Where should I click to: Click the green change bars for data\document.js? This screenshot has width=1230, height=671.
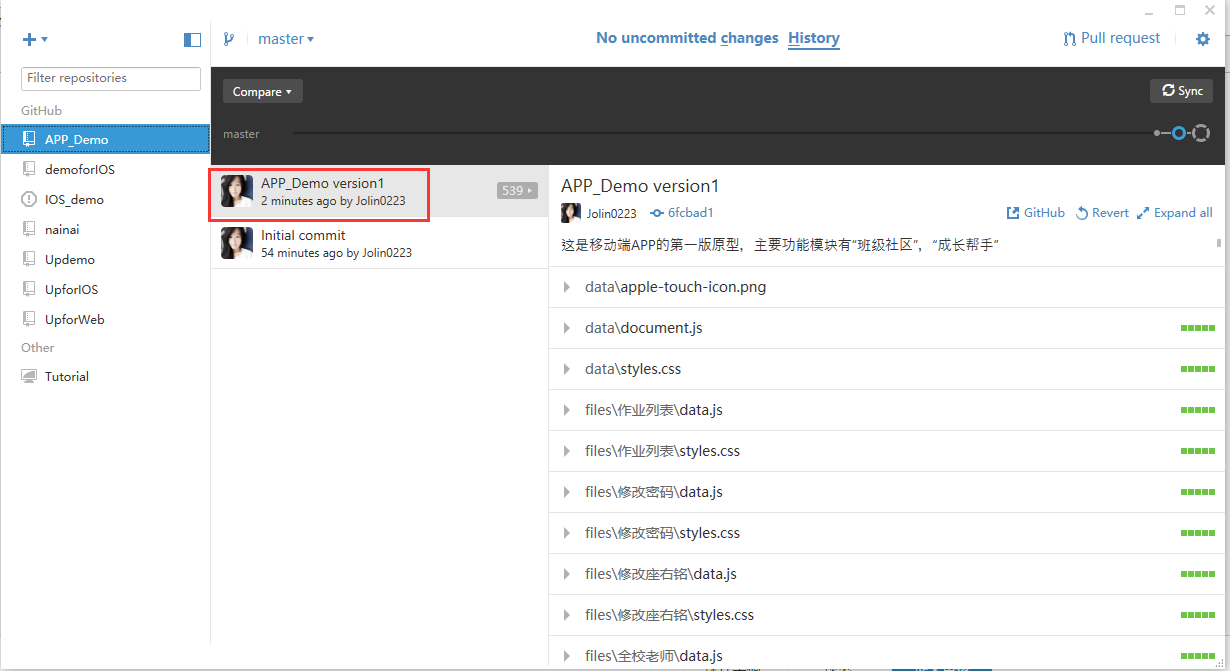pos(1198,328)
